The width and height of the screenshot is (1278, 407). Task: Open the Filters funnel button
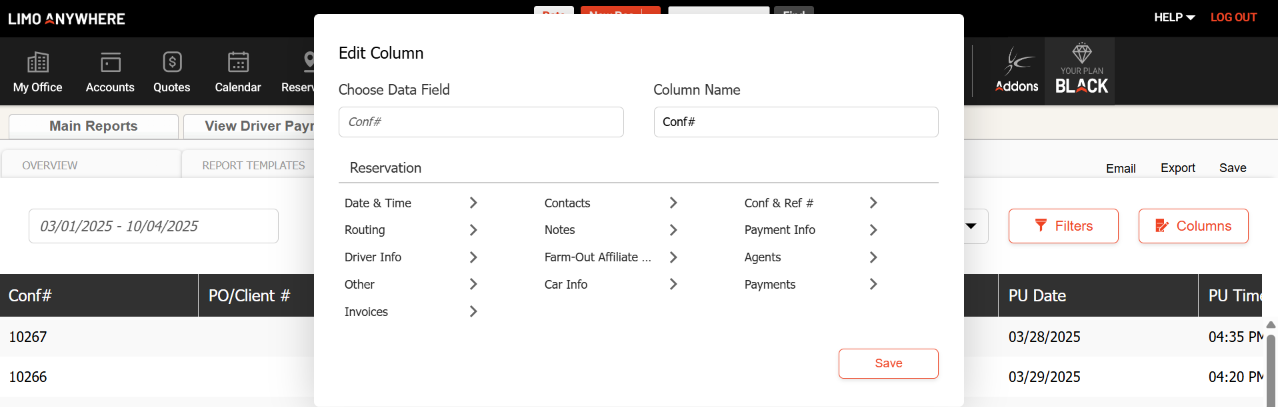[x=1062, y=226]
